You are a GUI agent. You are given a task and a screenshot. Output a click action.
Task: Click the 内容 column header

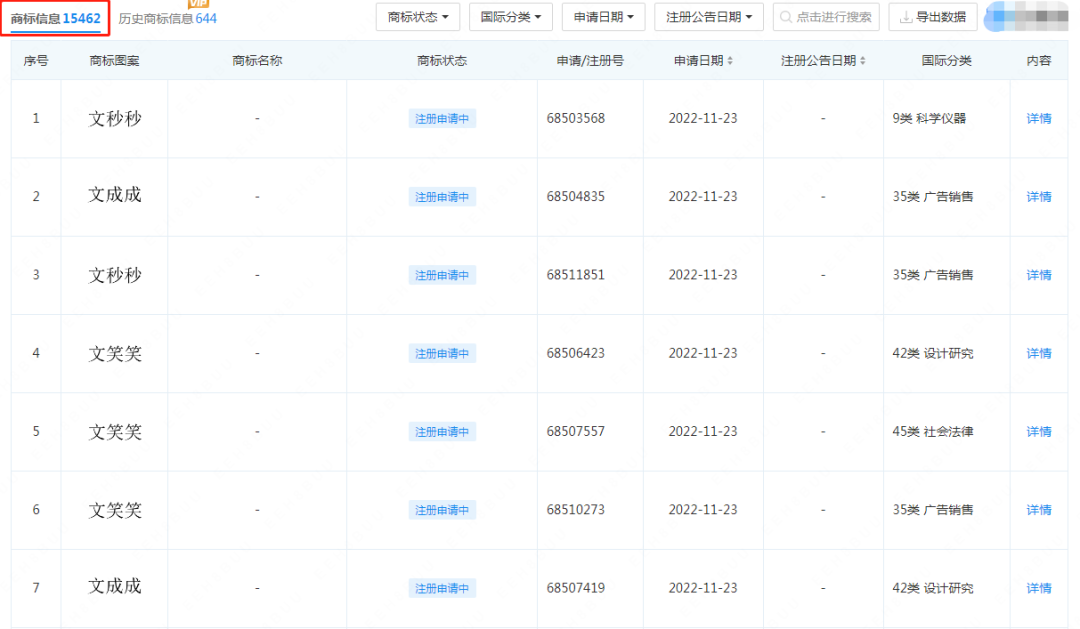click(1039, 61)
